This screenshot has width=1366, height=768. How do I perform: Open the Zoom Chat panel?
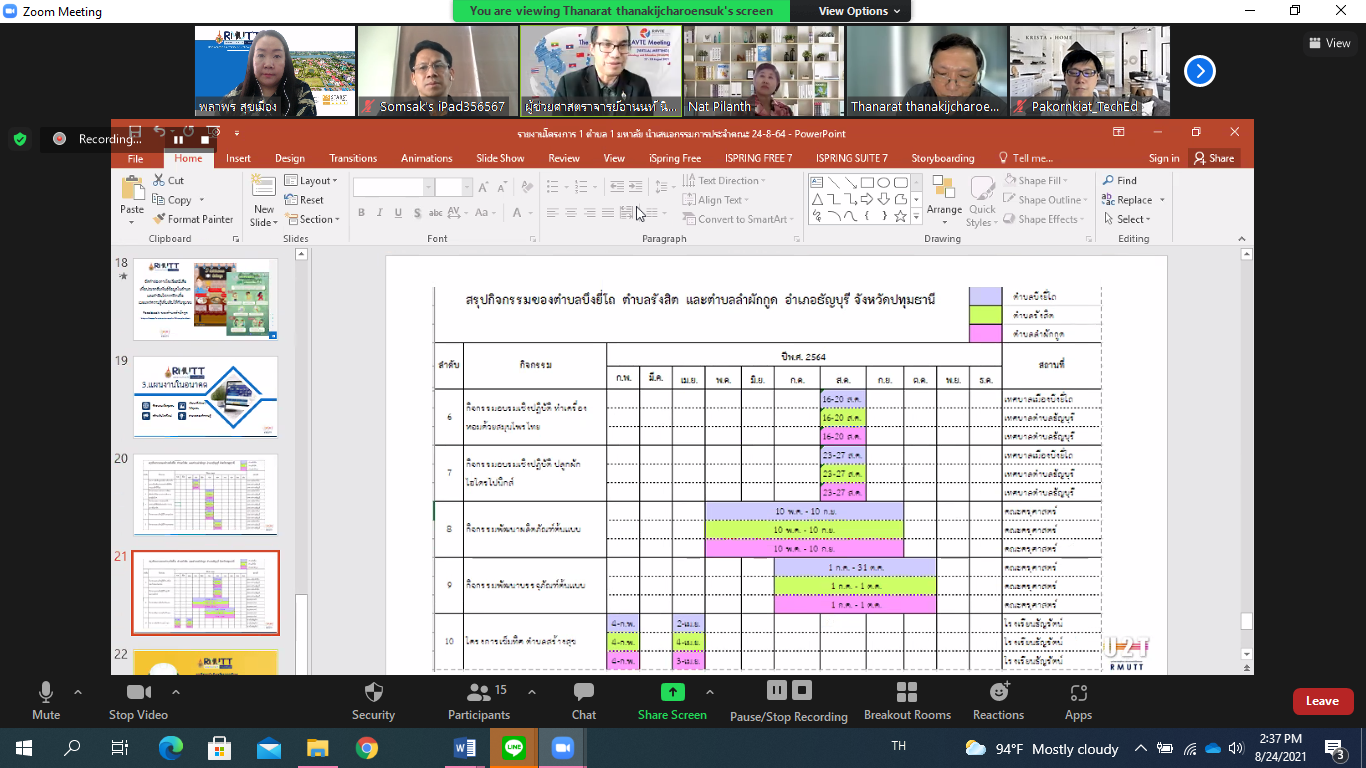tap(584, 701)
